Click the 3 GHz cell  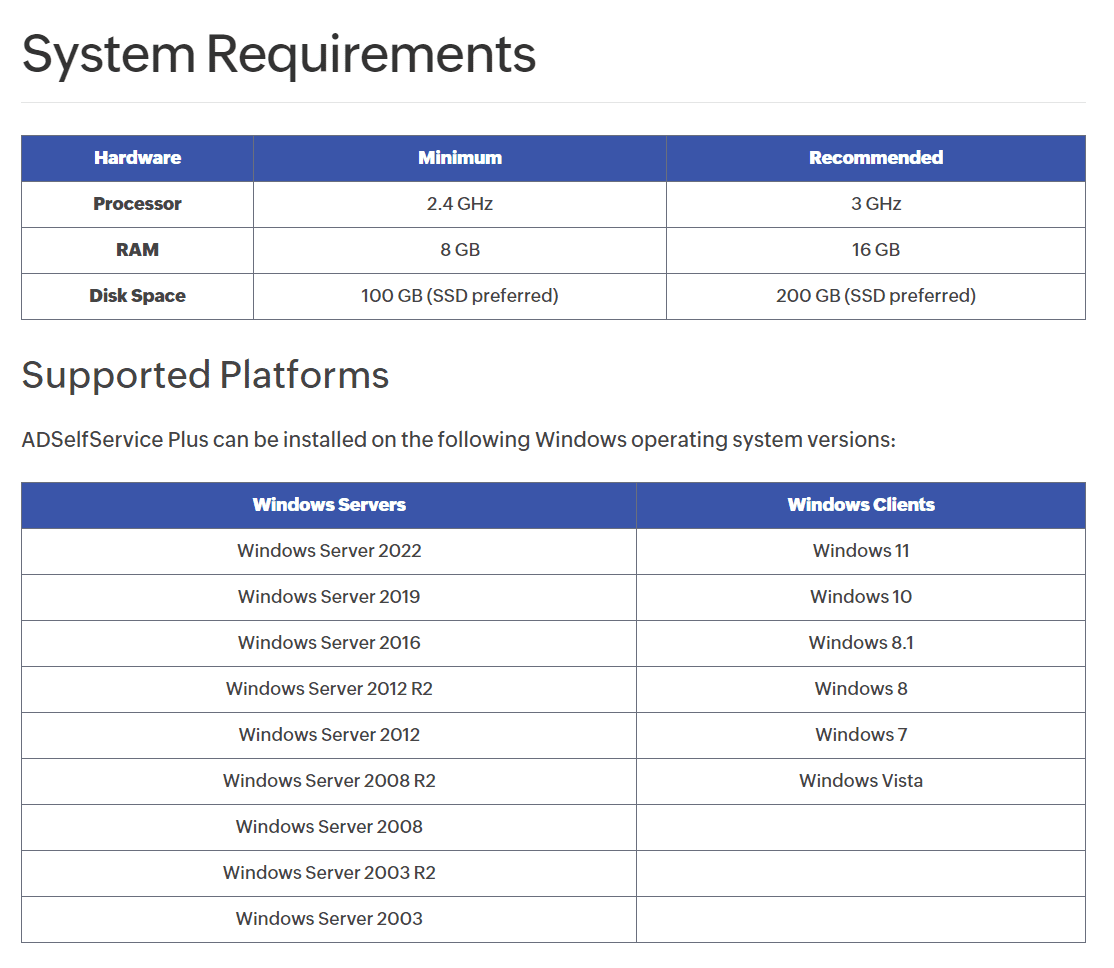tap(876, 204)
